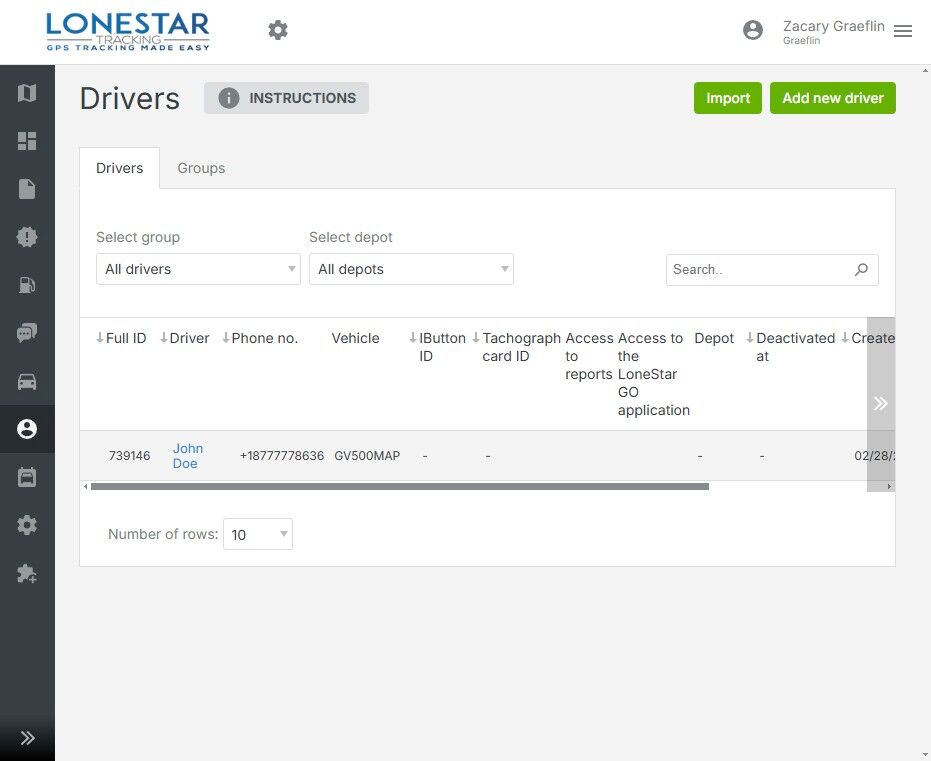Image resolution: width=931 pixels, height=761 pixels.
Task: Click the settings gear beside the logo
Action: click(278, 31)
